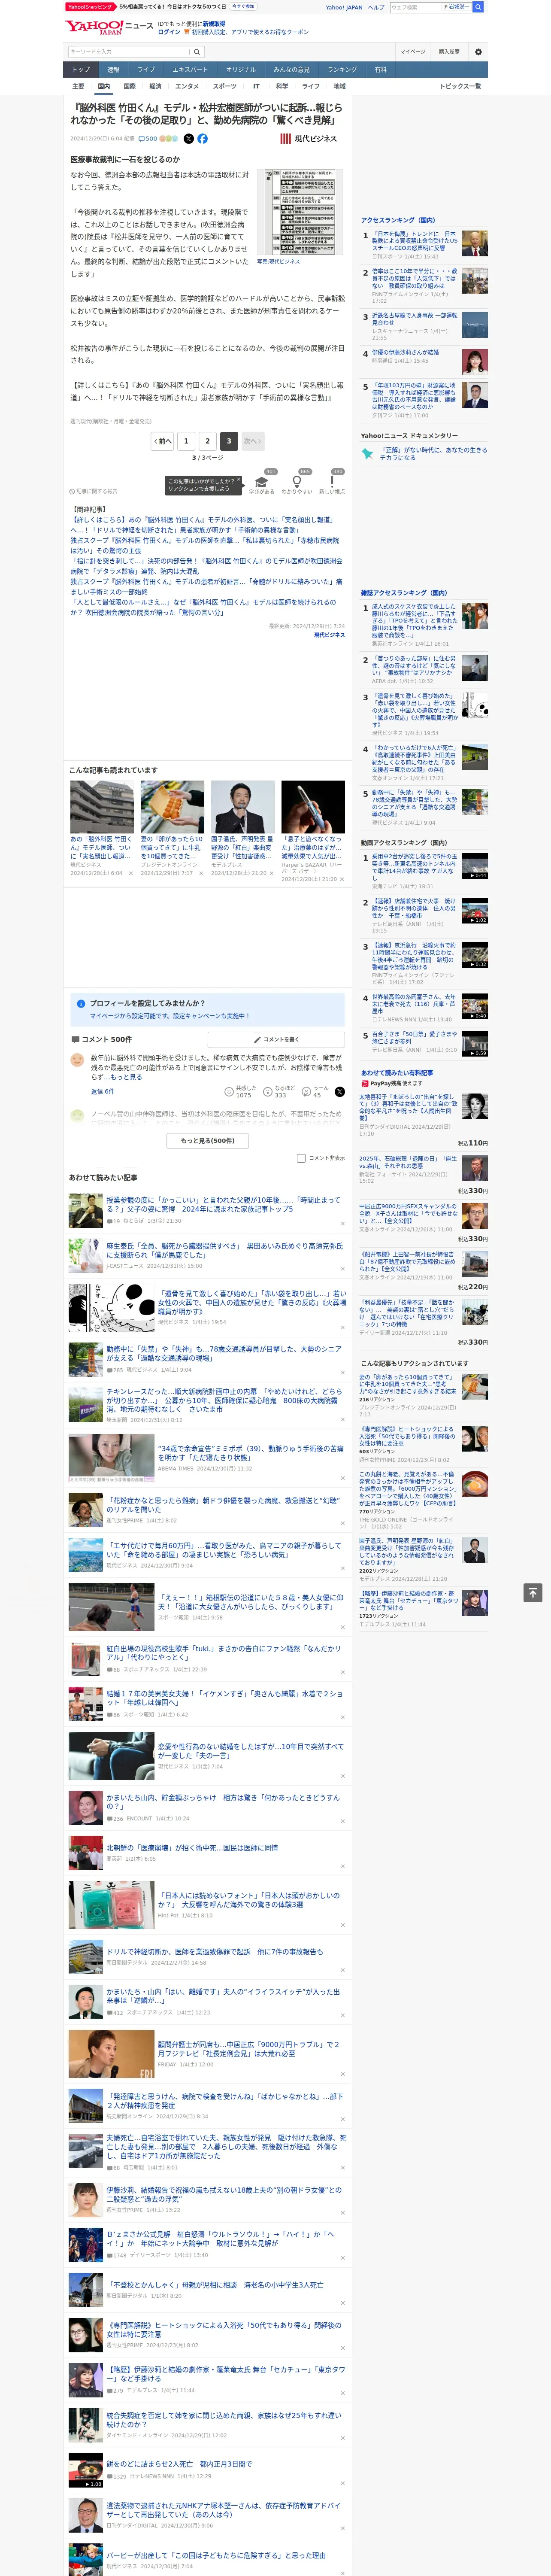Viewport: 551px width, 2576px height.
Task: Click the わかりやすい lightbulb reaction
Action: (x=297, y=482)
